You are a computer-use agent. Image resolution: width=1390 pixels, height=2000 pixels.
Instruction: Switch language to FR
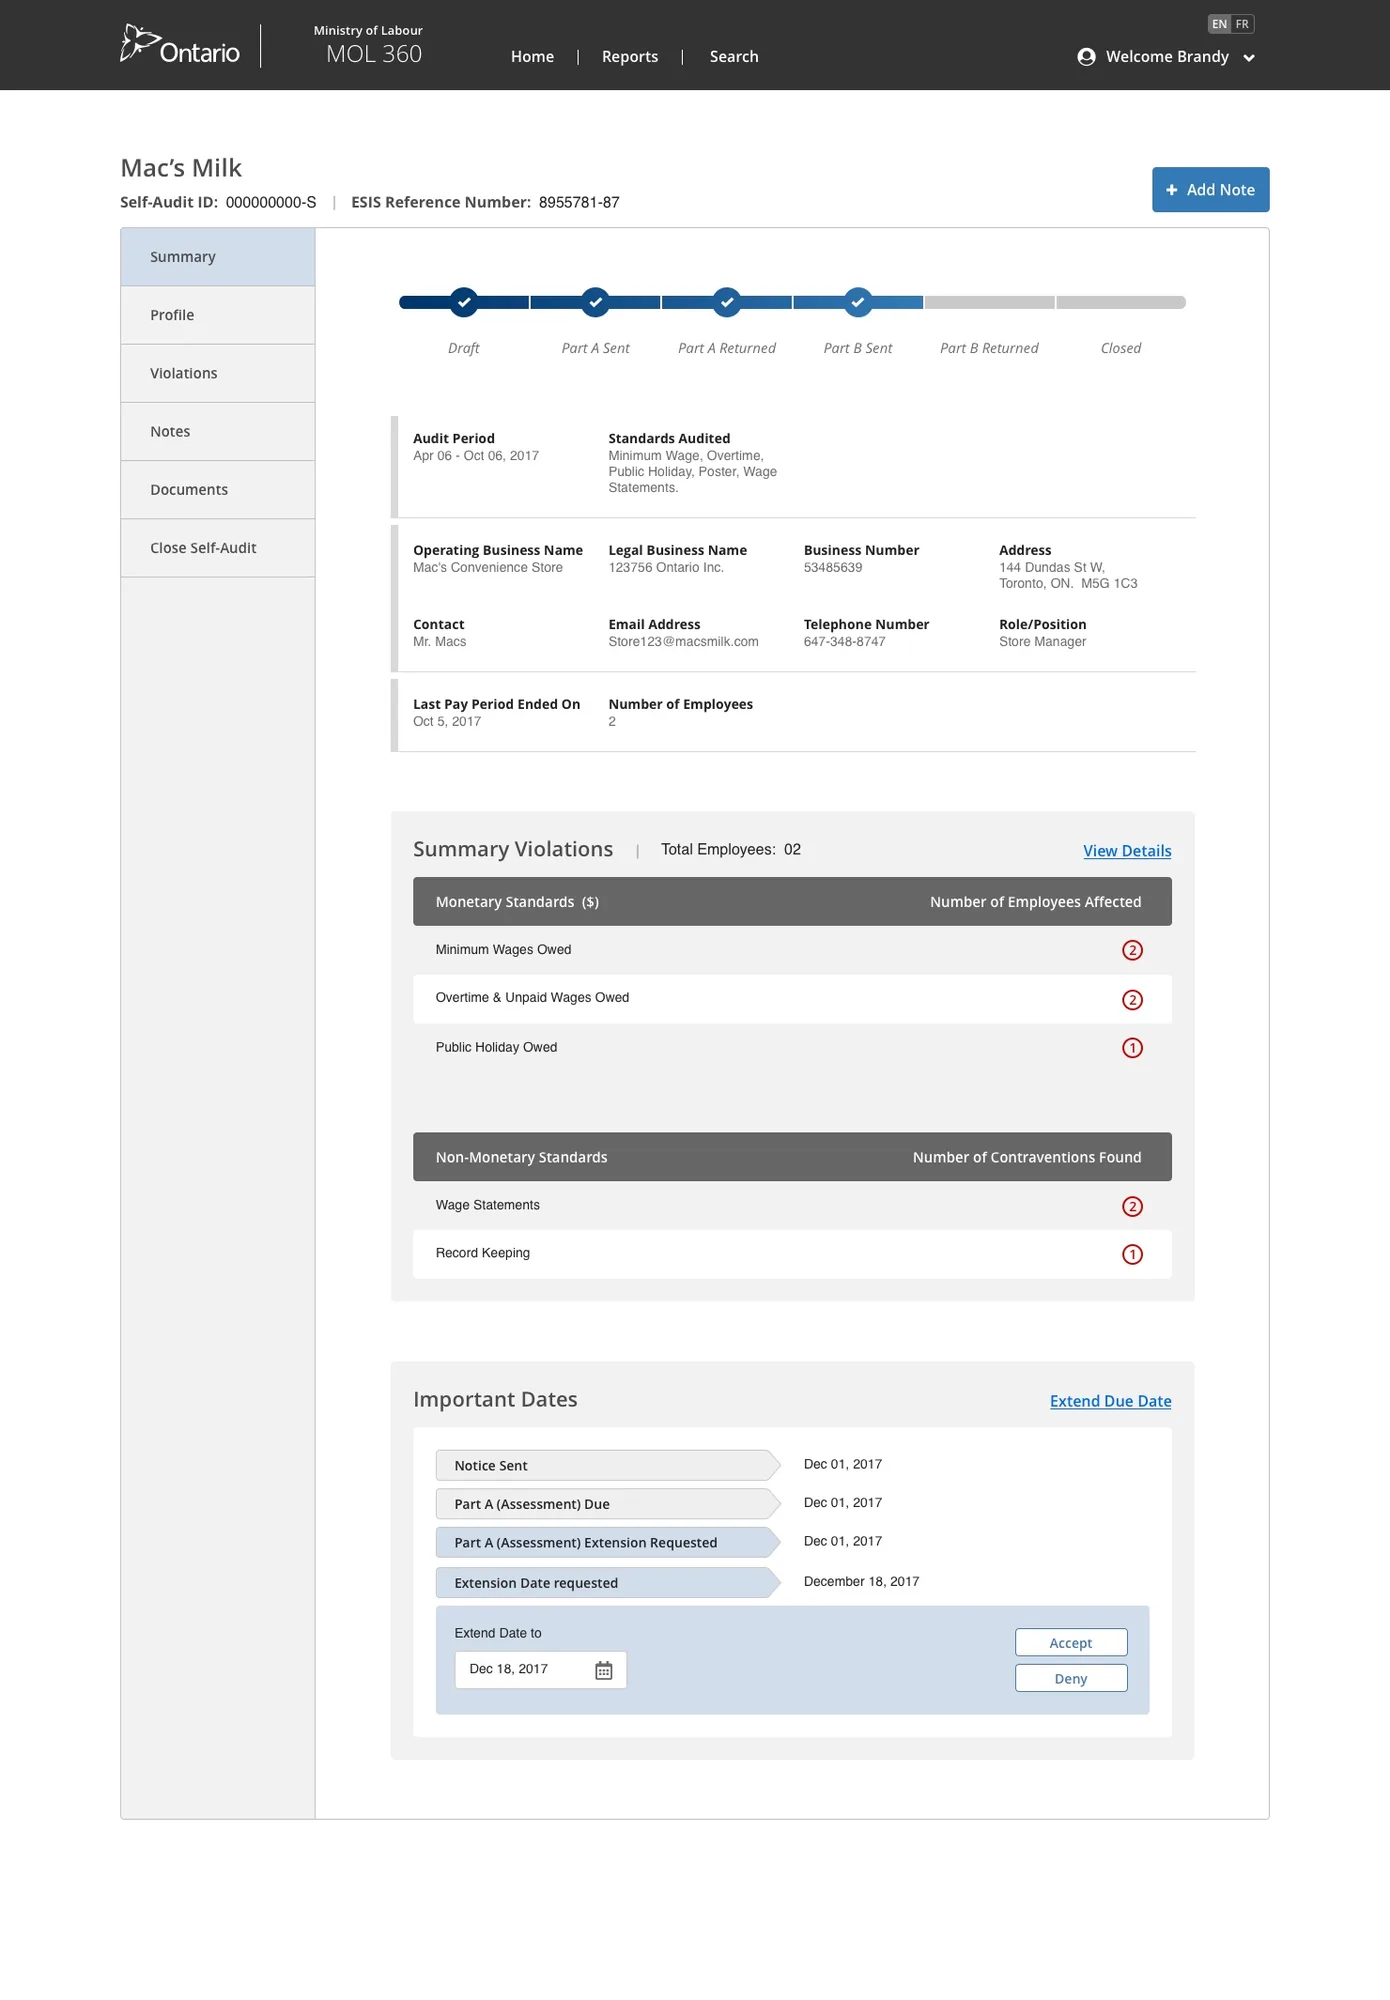(x=1242, y=24)
